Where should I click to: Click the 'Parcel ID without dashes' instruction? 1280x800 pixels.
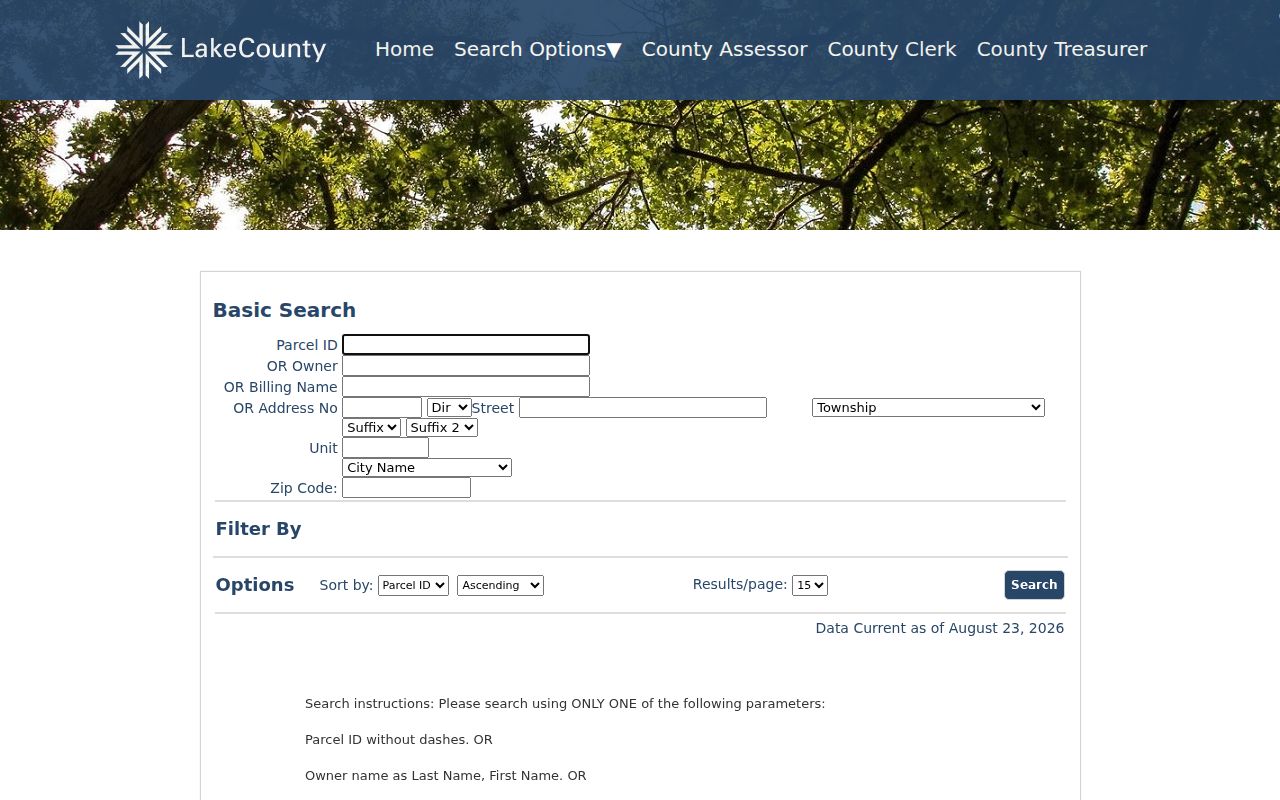click(399, 740)
